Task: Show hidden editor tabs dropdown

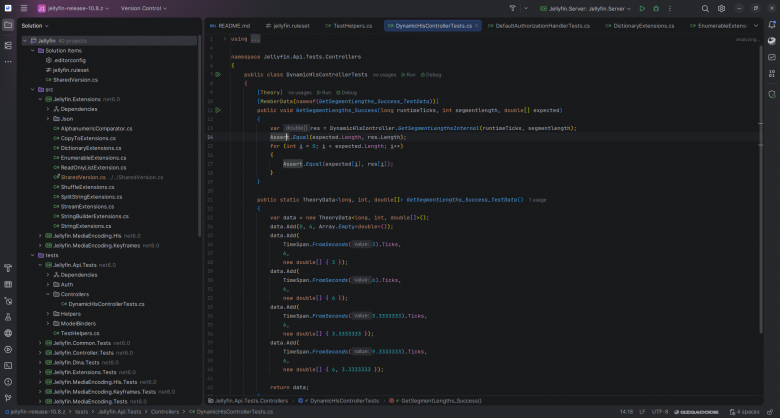Action: pos(756,25)
